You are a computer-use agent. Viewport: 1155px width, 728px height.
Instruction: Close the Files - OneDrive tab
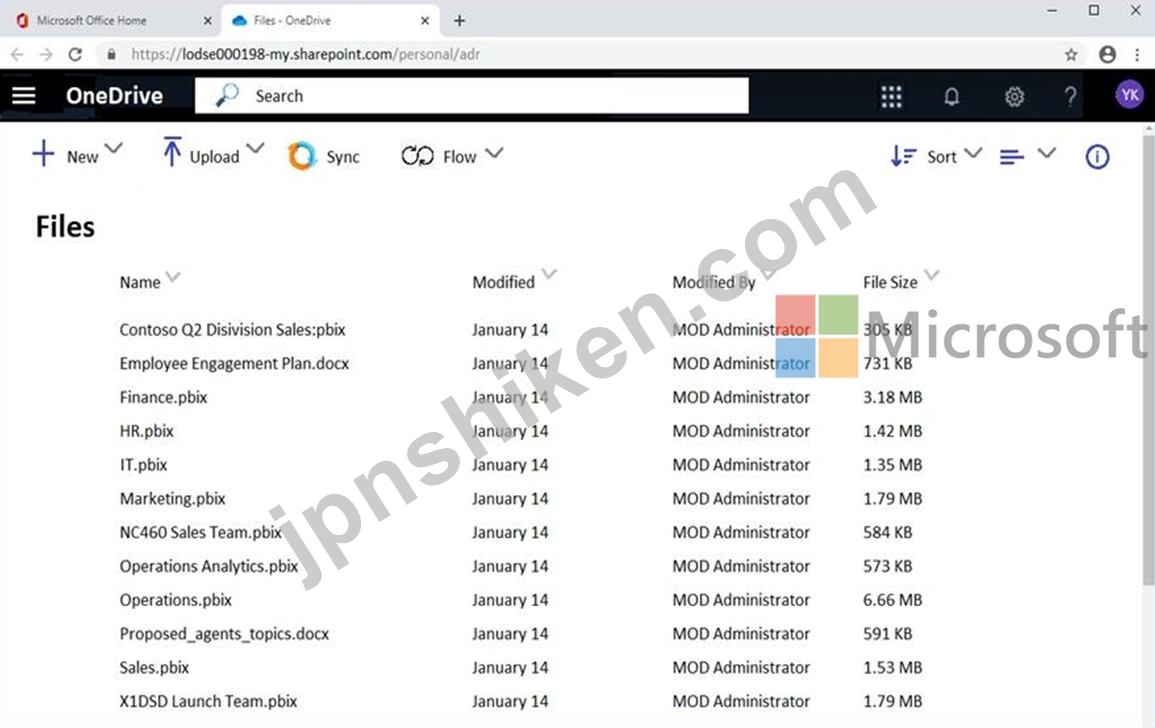click(x=425, y=21)
